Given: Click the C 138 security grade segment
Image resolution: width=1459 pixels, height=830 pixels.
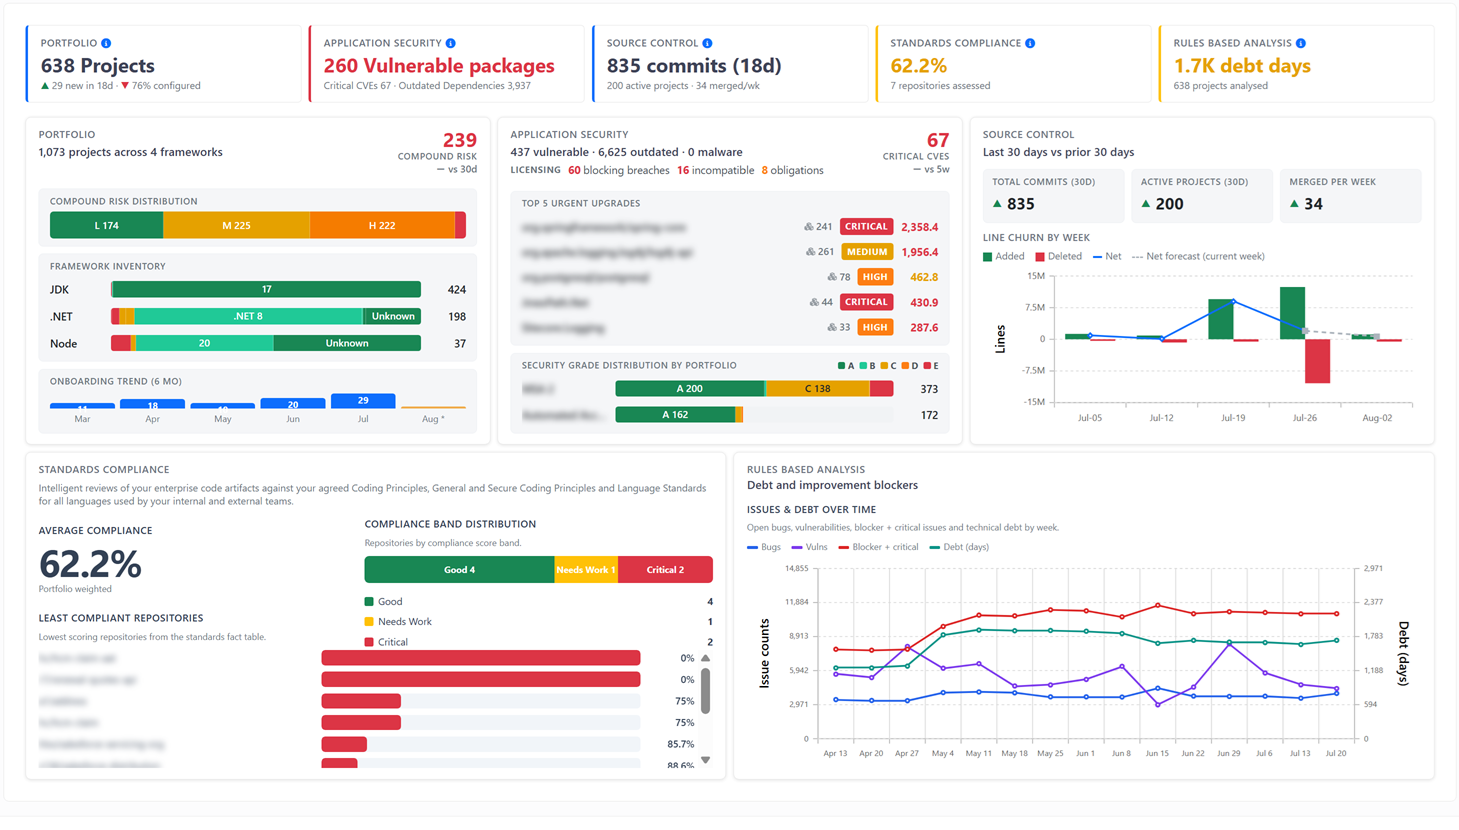Looking at the screenshot, I should point(818,389).
